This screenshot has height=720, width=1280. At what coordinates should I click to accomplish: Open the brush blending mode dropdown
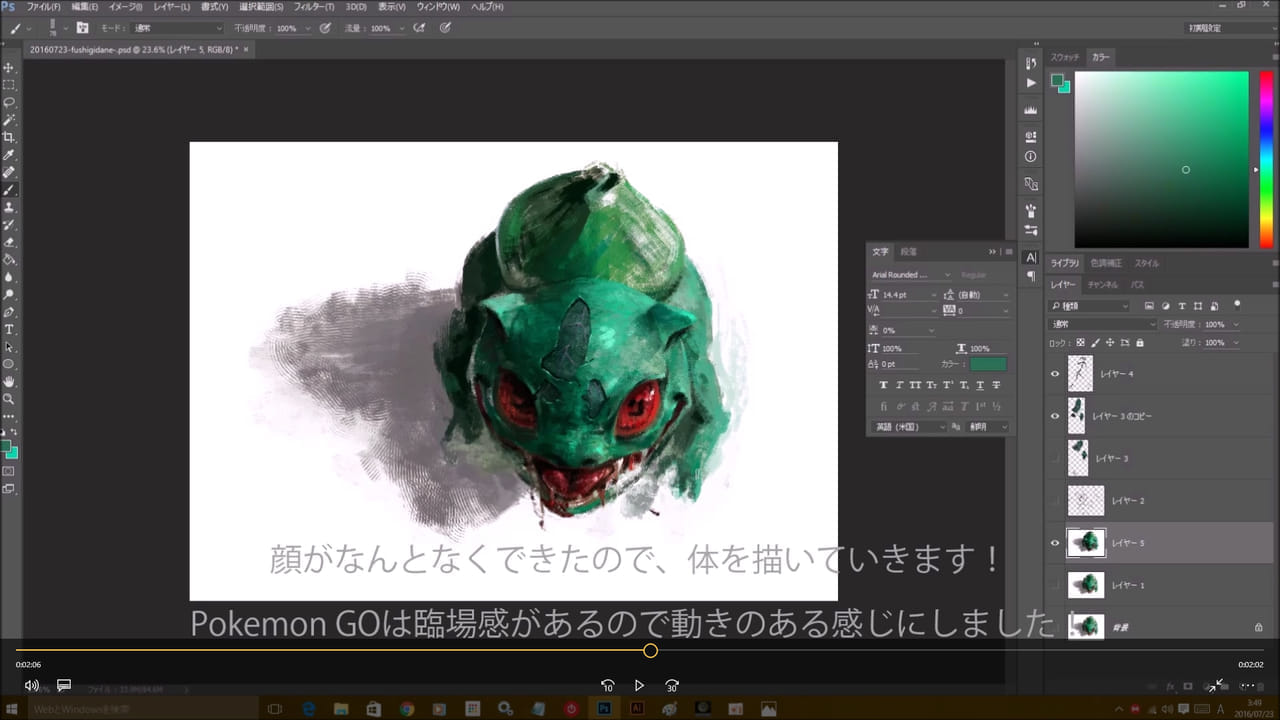click(x=177, y=28)
